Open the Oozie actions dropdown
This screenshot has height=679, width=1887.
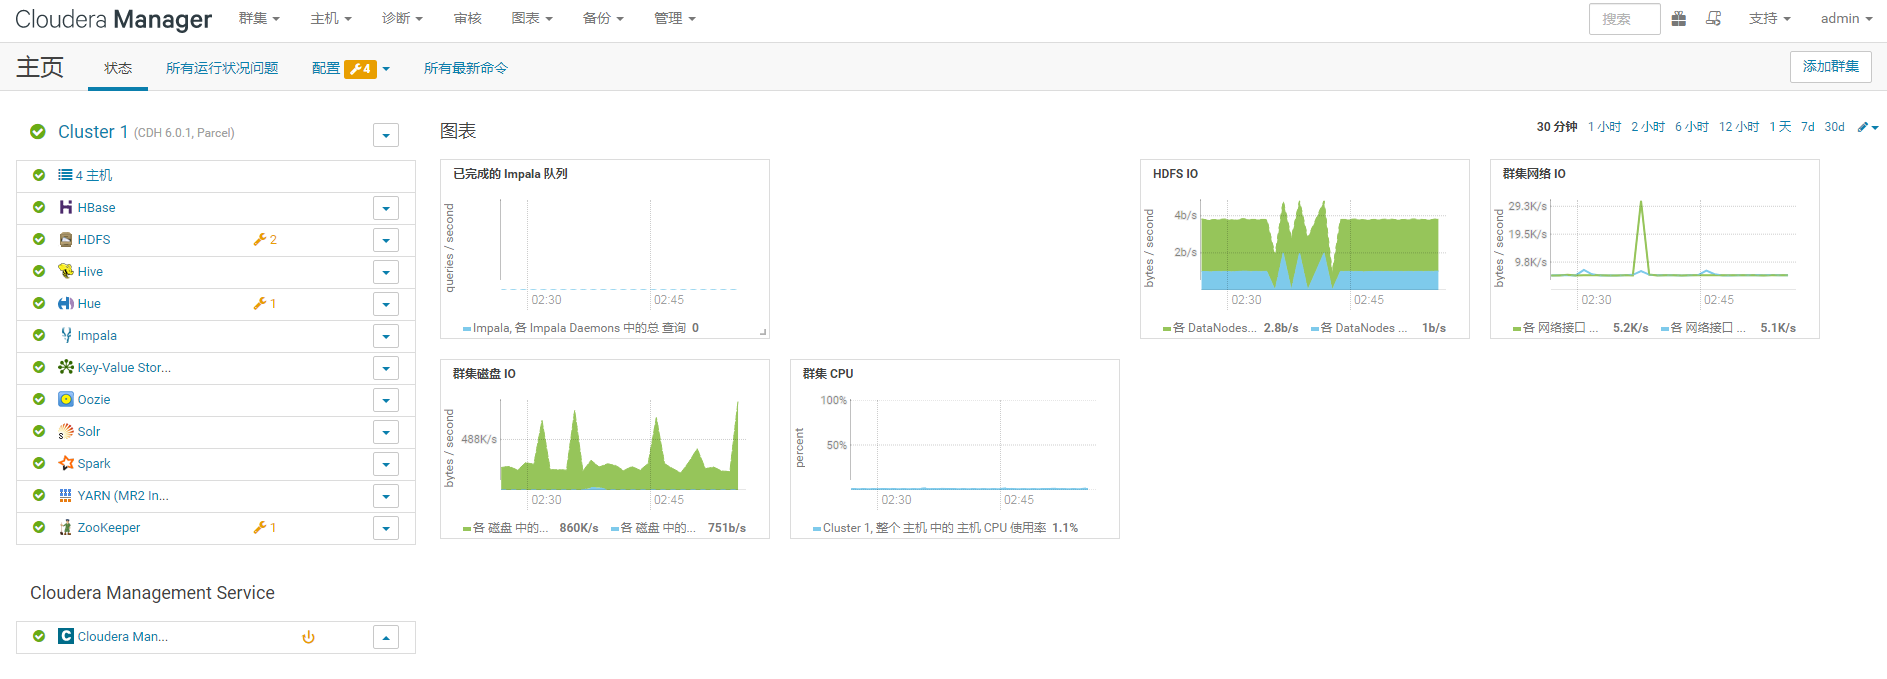386,400
